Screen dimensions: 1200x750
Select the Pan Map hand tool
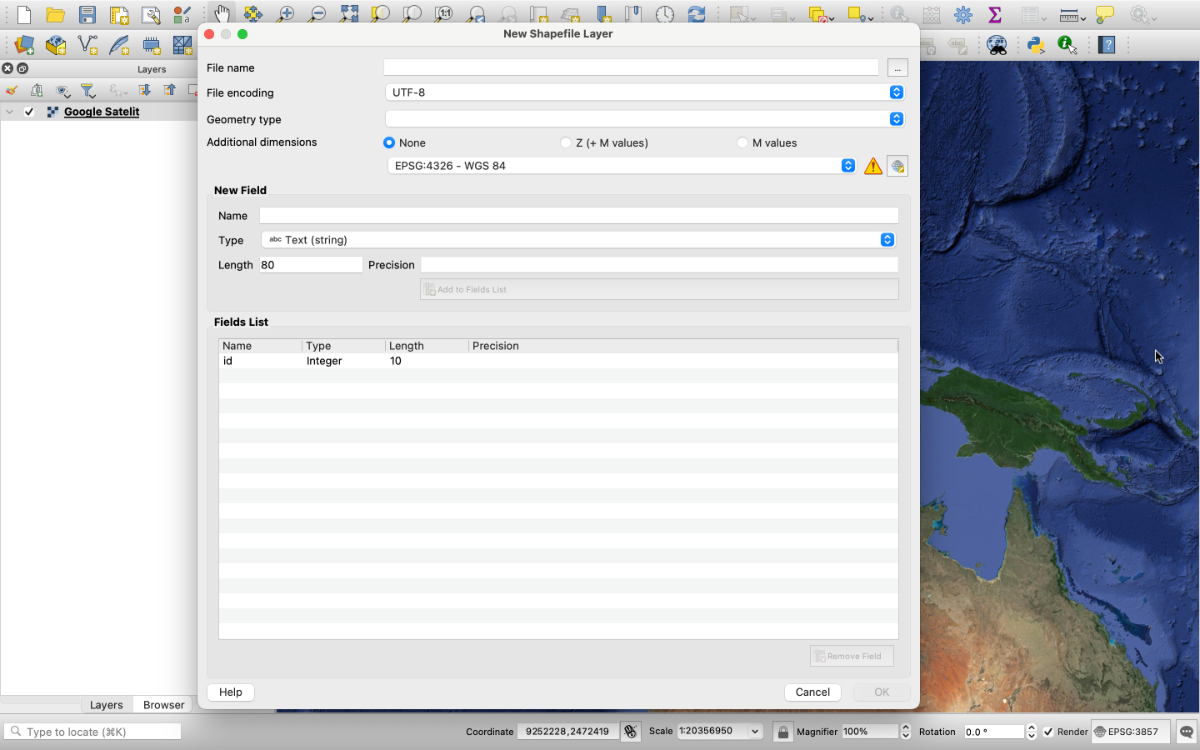(x=222, y=14)
